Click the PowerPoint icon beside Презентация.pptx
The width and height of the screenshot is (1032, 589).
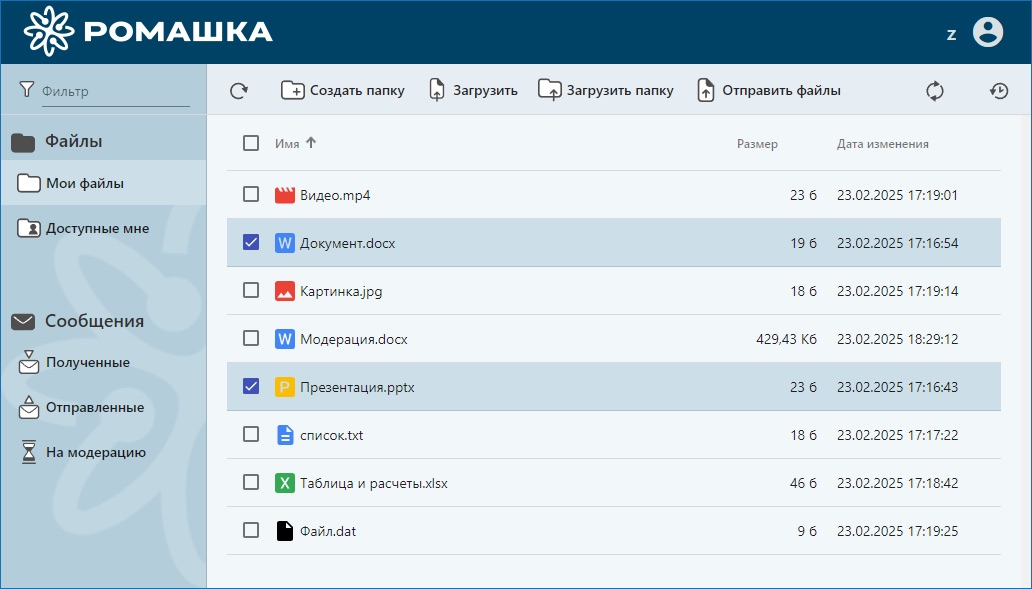pyautogui.click(x=284, y=387)
